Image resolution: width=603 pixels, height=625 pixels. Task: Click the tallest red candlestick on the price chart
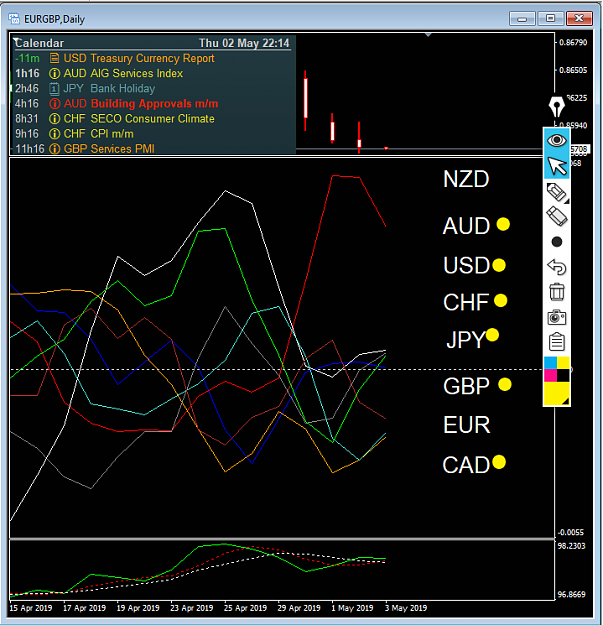pyautogui.click(x=305, y=100)
